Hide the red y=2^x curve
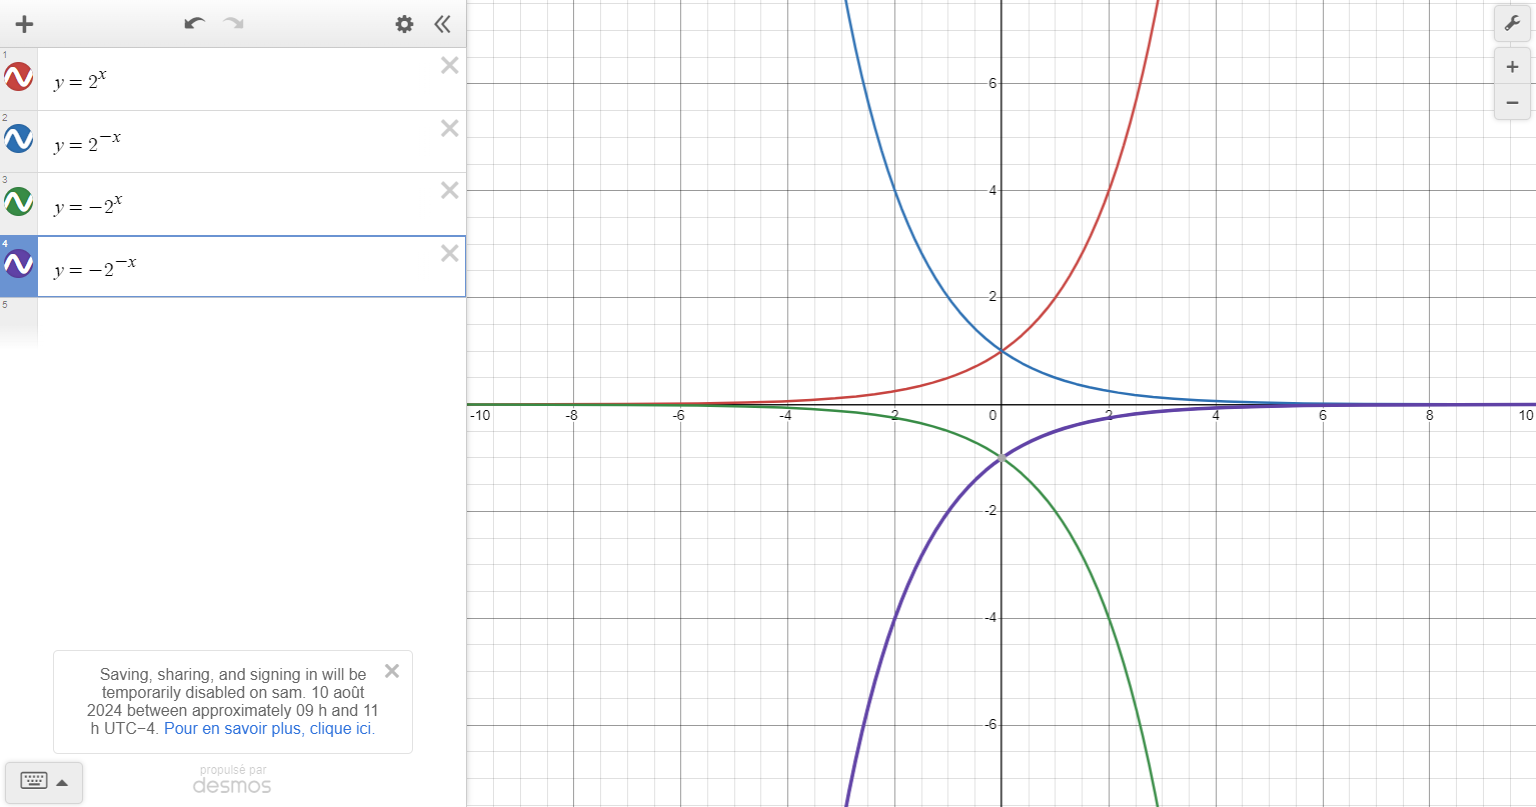This screenshot has height=807, width=1536. click(18, 77)
